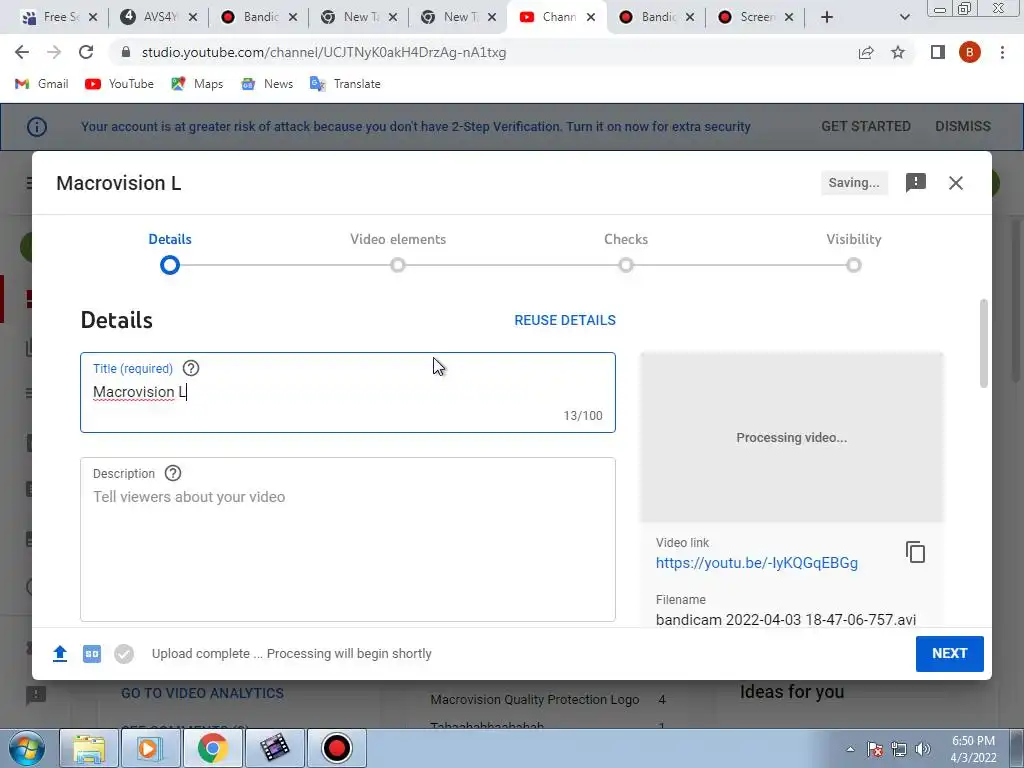The width and height of the screenshot is (1024, 768).
Task: Open the video editor filmstrip taskbar icon
Action: pos(274,748)
